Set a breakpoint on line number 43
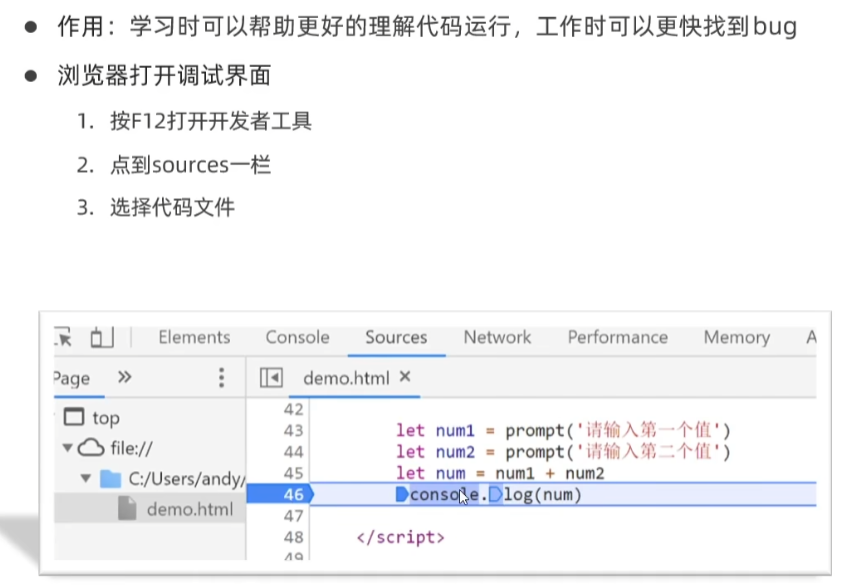This screenshot has height=587, width=862. [x=294, y=430]
